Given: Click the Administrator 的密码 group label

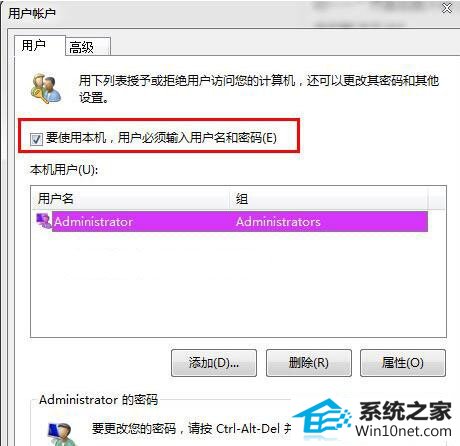Looking at the screenshot, I should (x=98, y=399).
